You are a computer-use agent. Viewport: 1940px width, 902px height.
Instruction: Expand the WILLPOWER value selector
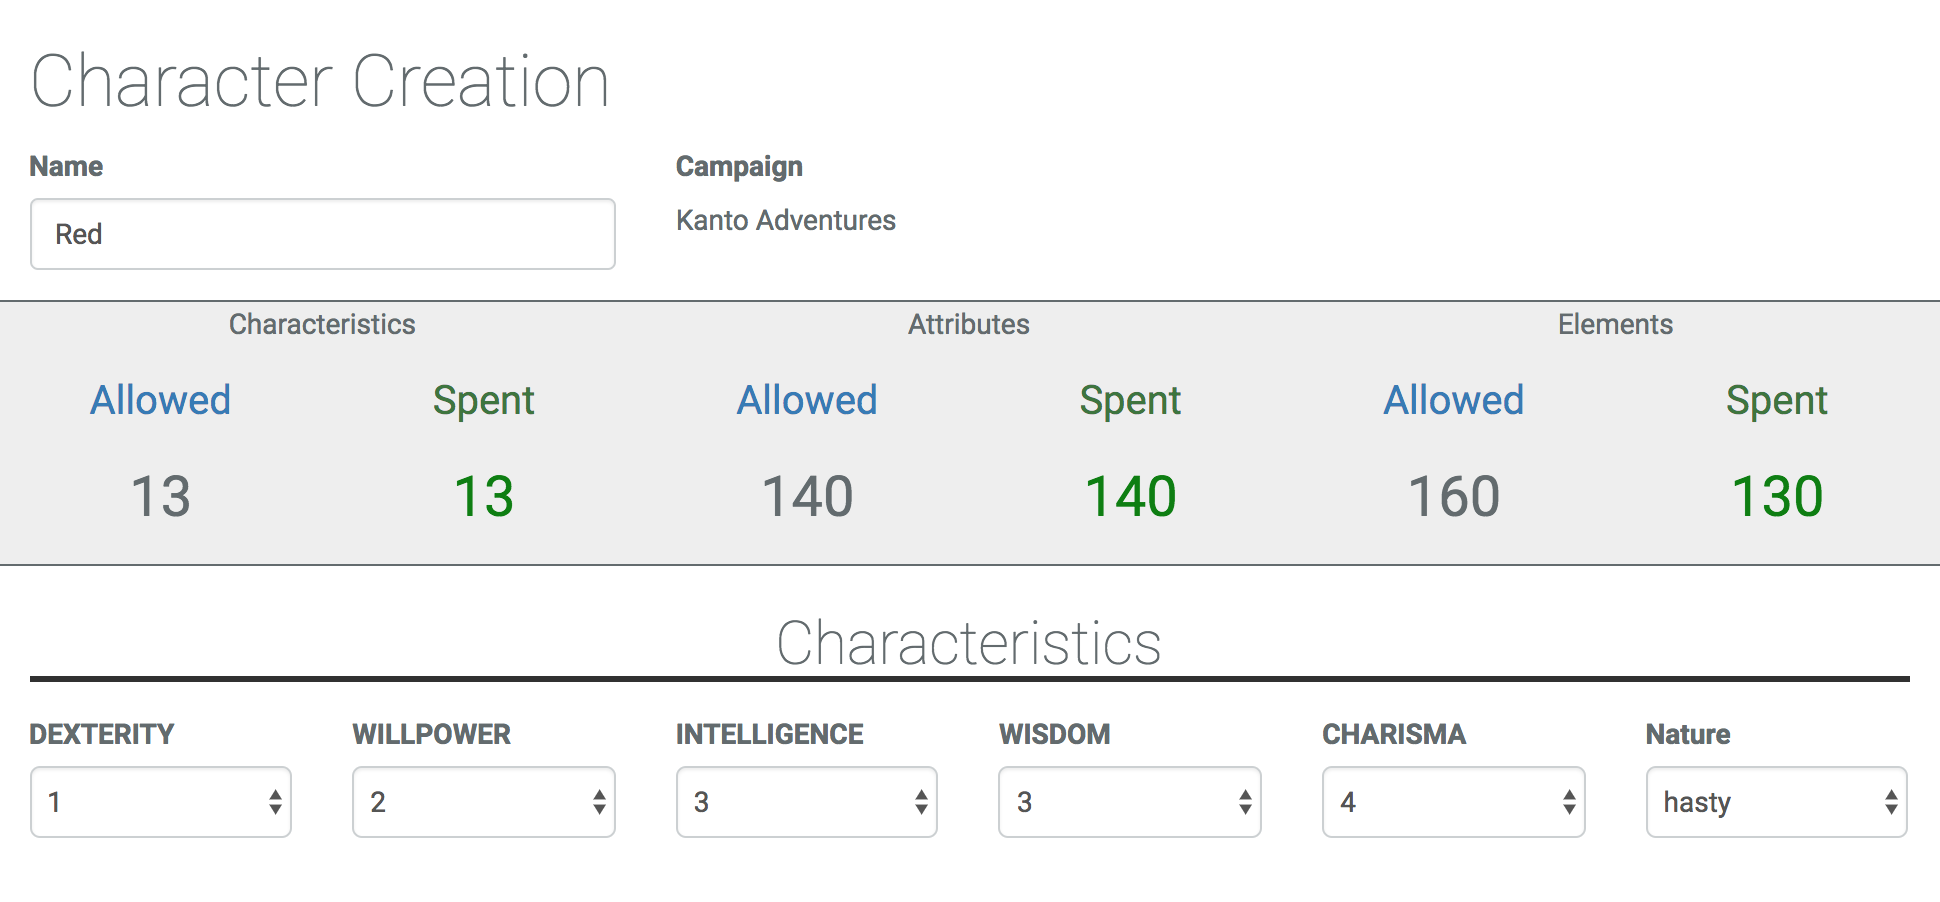(484, 802)
